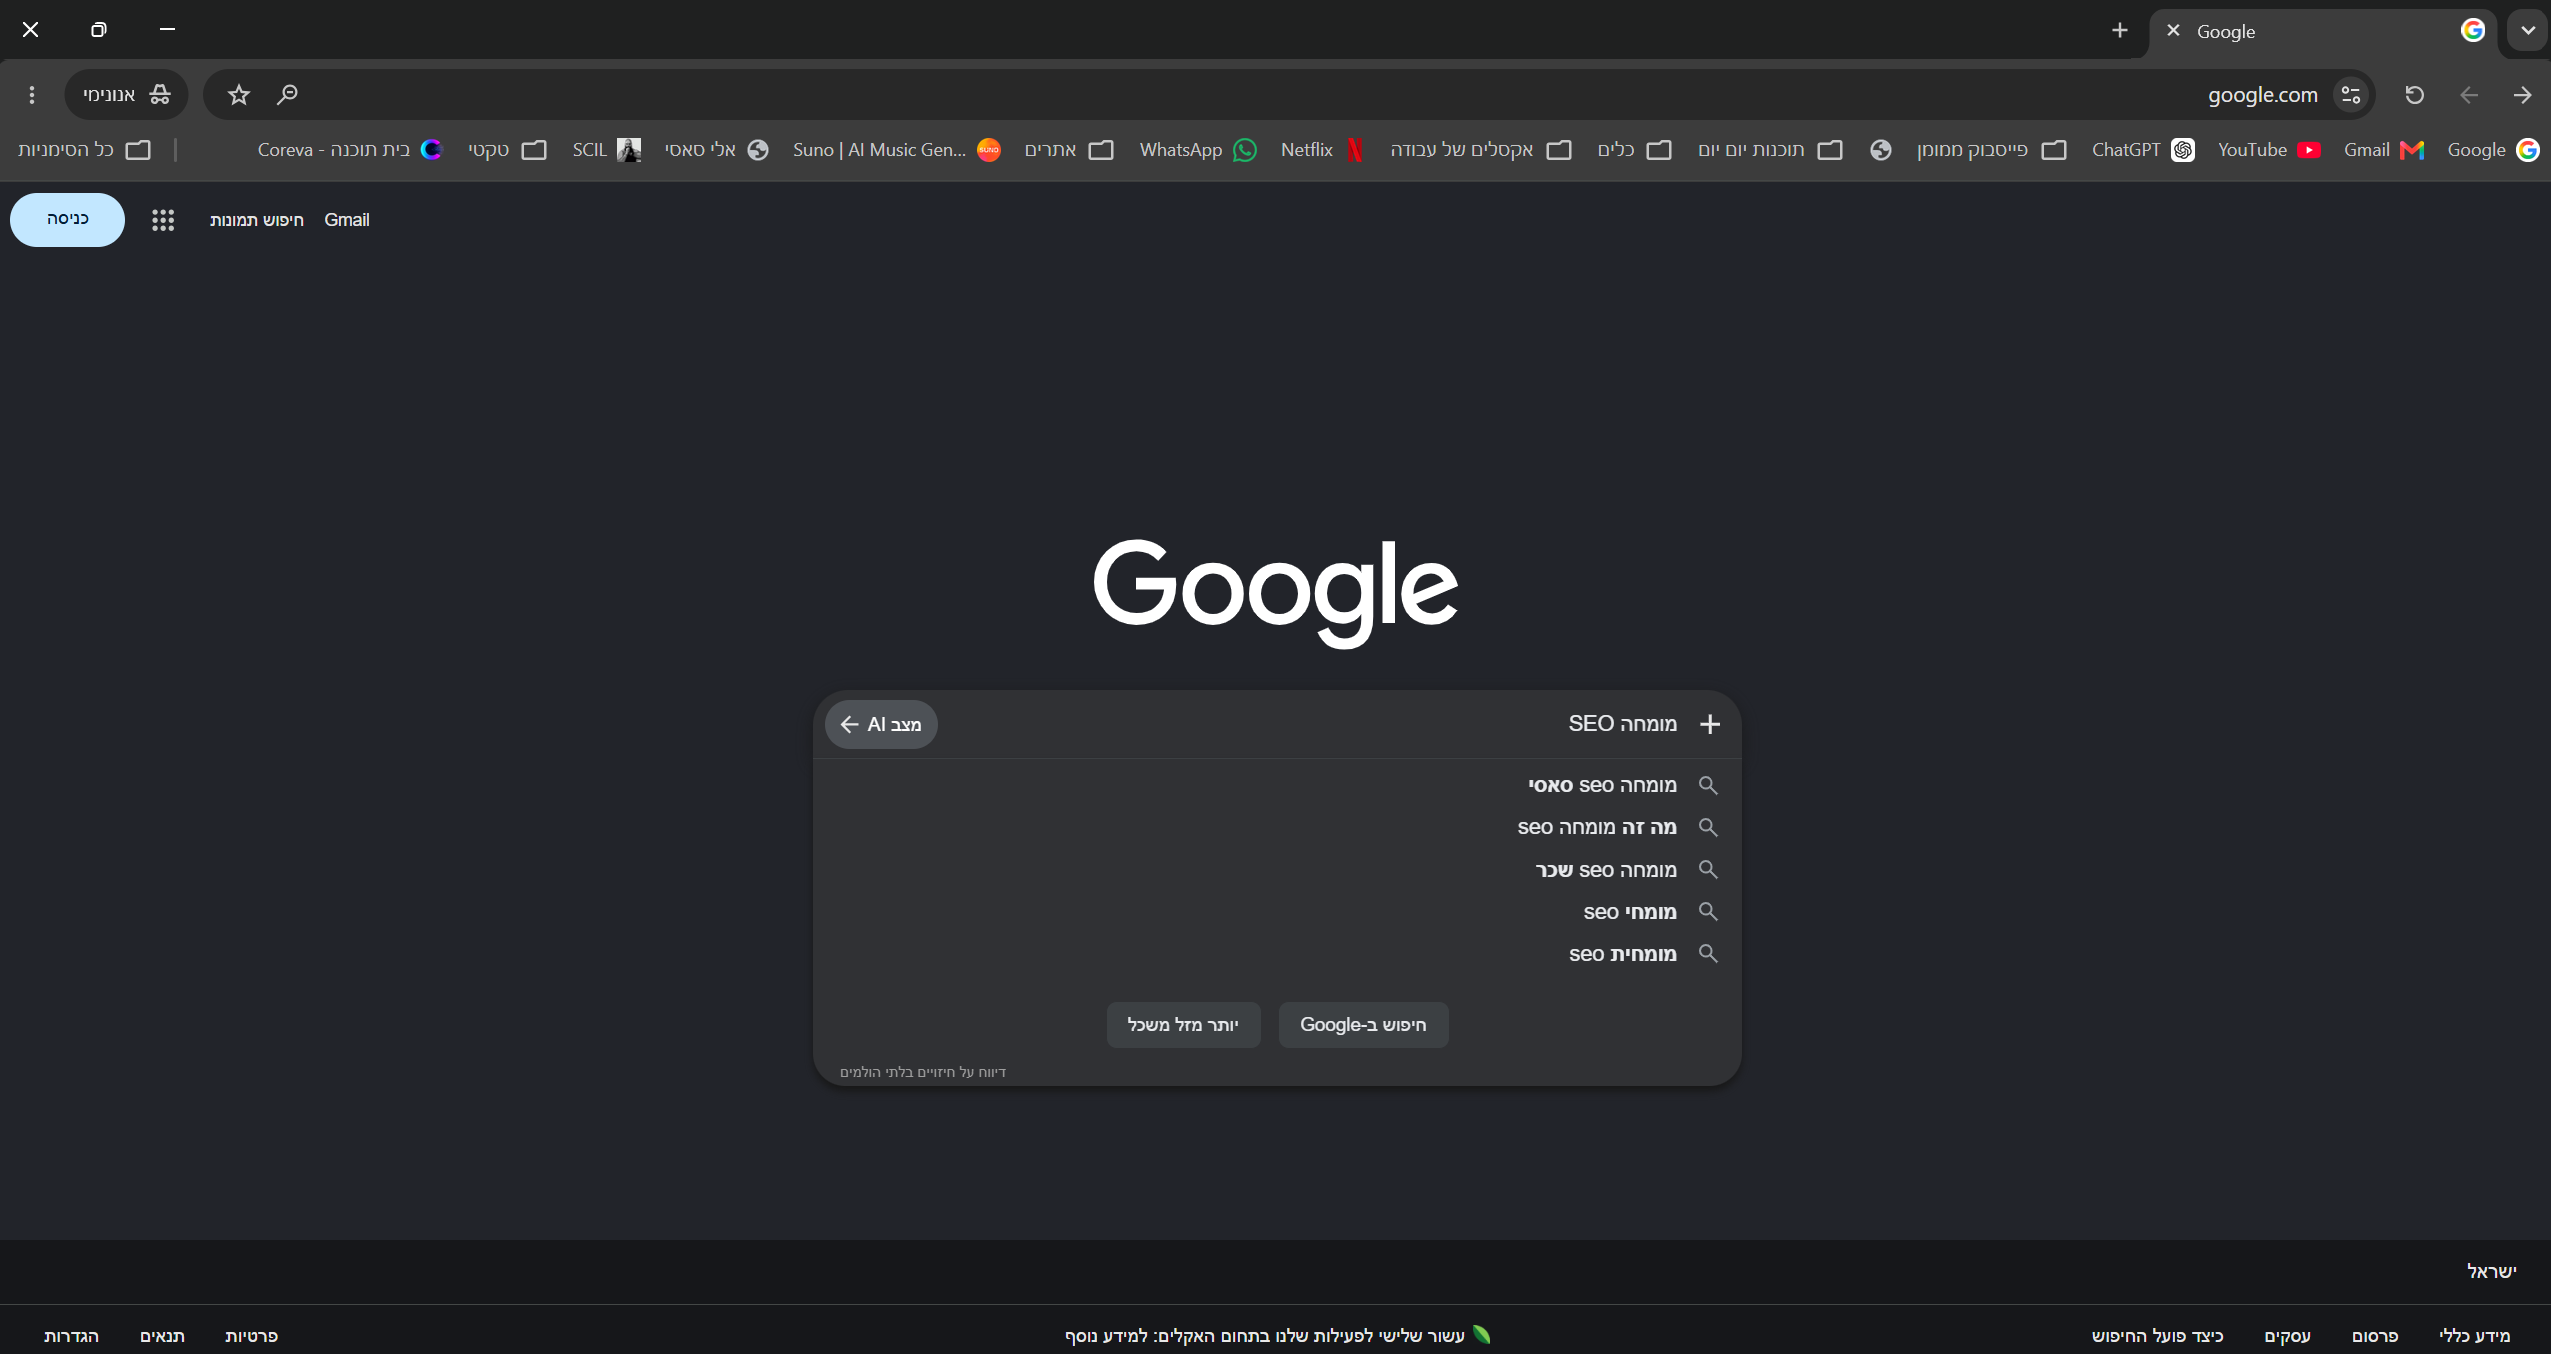Open the Gmail bookmark in bookmarks bar

[2383, 150]
